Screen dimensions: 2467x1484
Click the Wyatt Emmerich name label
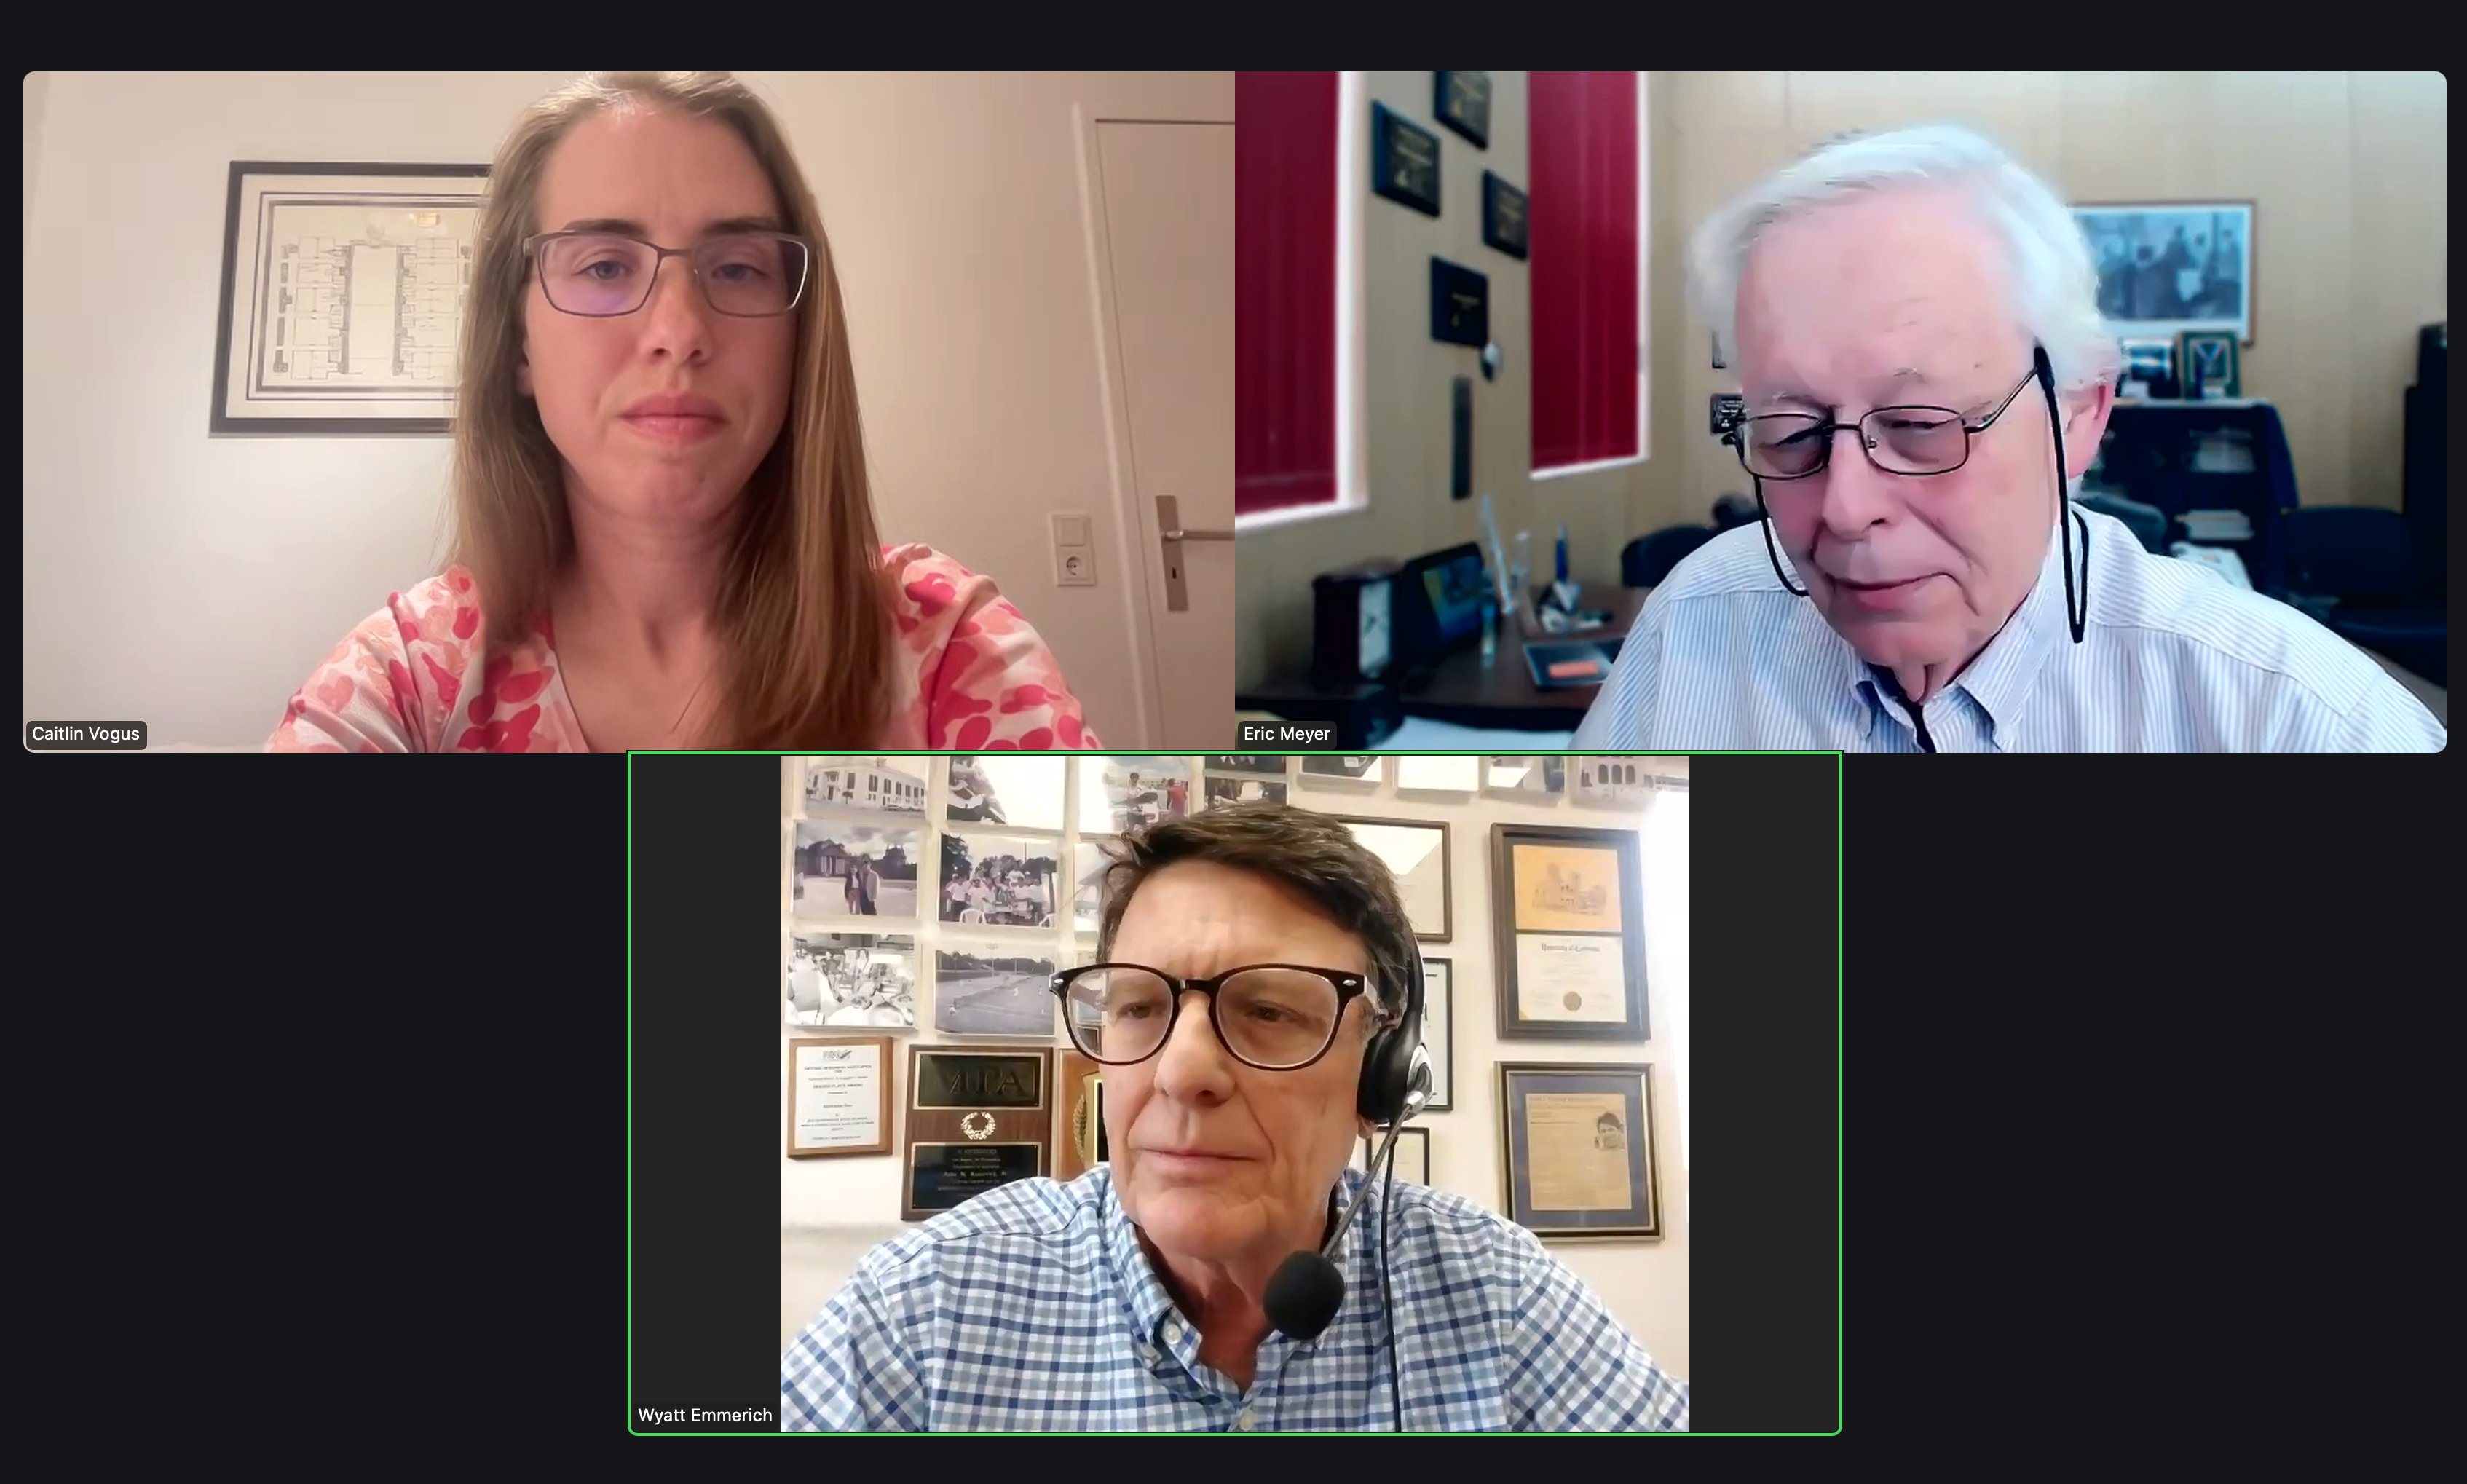[704, 1415]
